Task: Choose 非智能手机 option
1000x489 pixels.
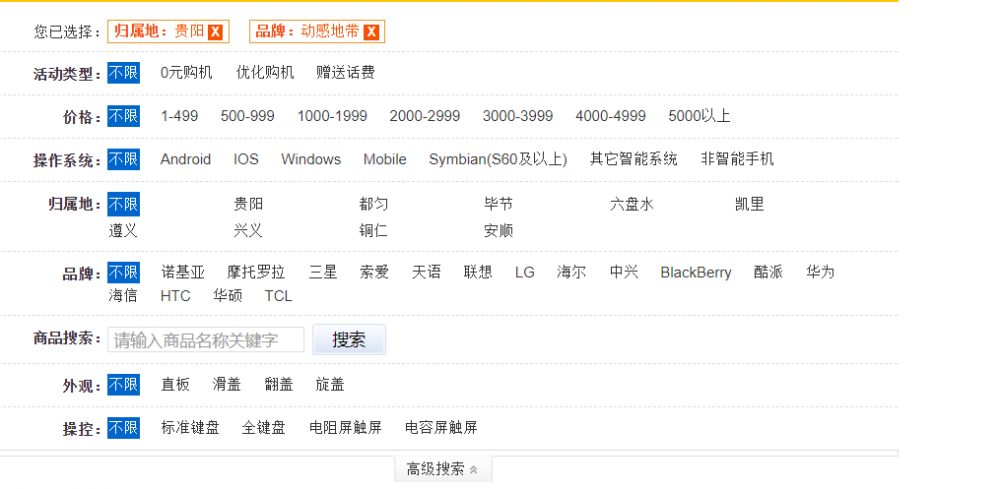Action: click(x=737, y=159)
